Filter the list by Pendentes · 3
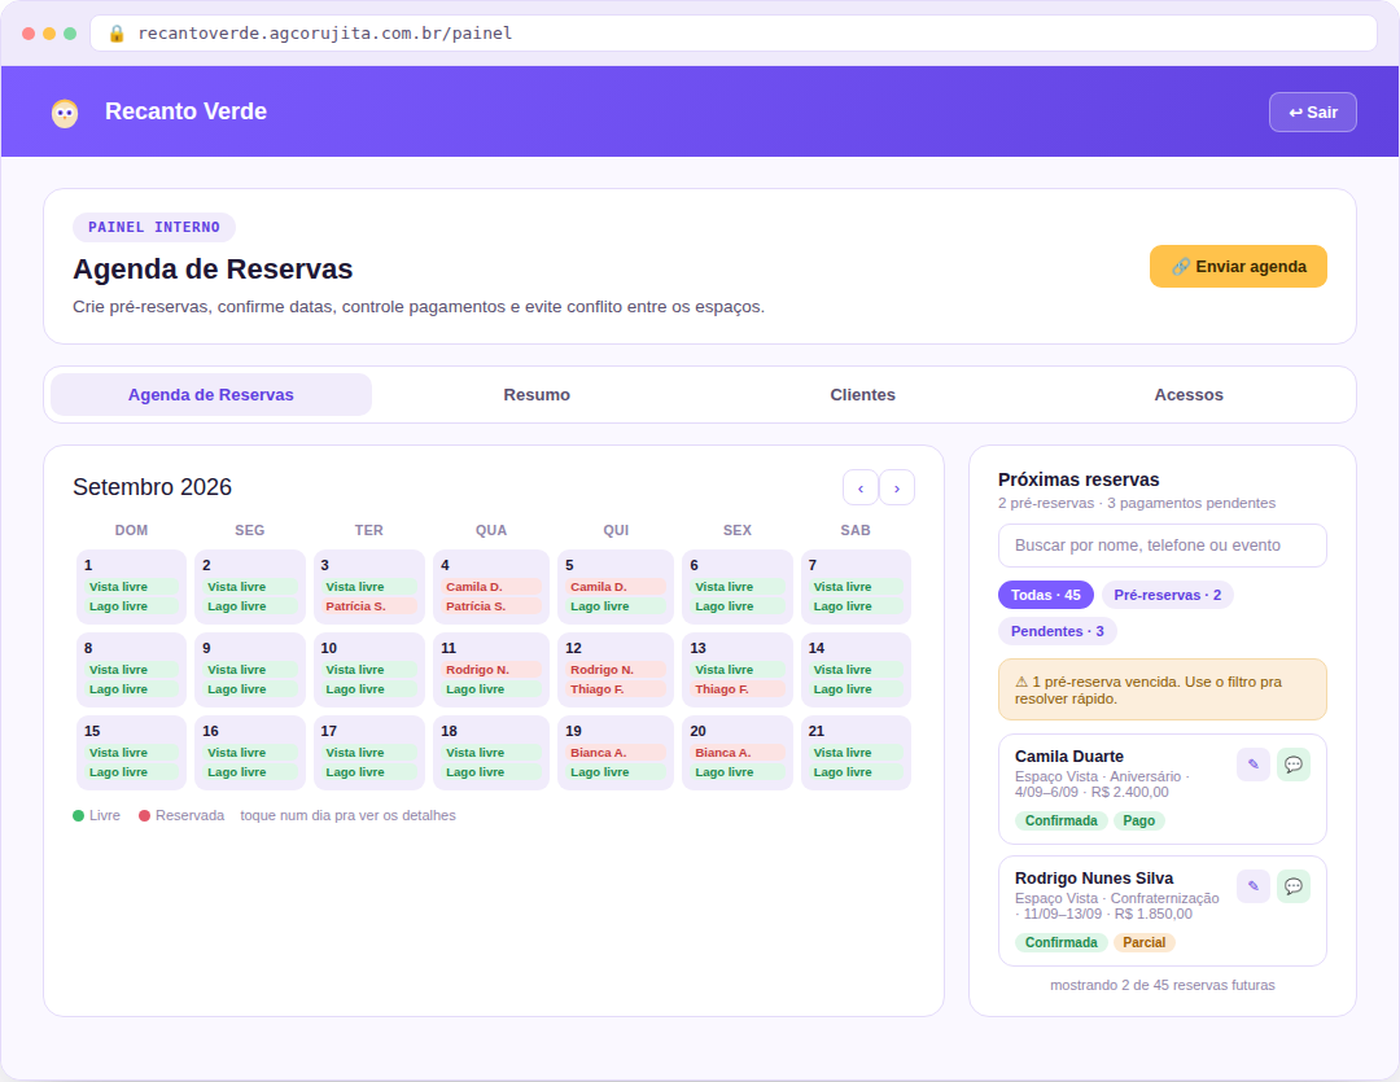Viewport: 1400px width, 1082px height. (1057, 631)
